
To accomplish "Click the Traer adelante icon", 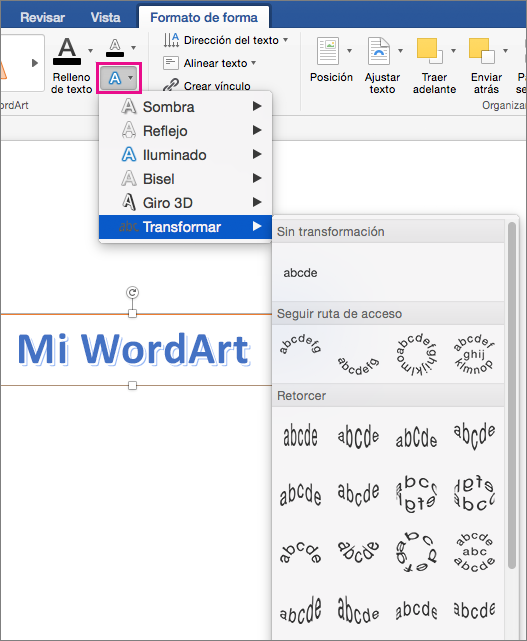I will [x=430, y=51].
